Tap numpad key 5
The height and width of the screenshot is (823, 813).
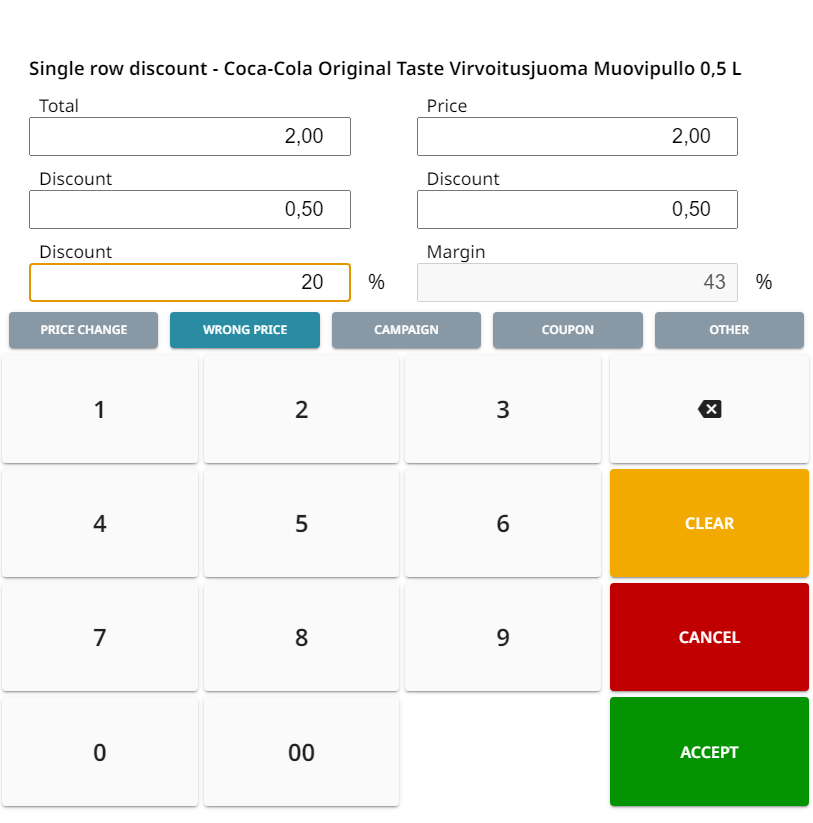tap(301, 523)
